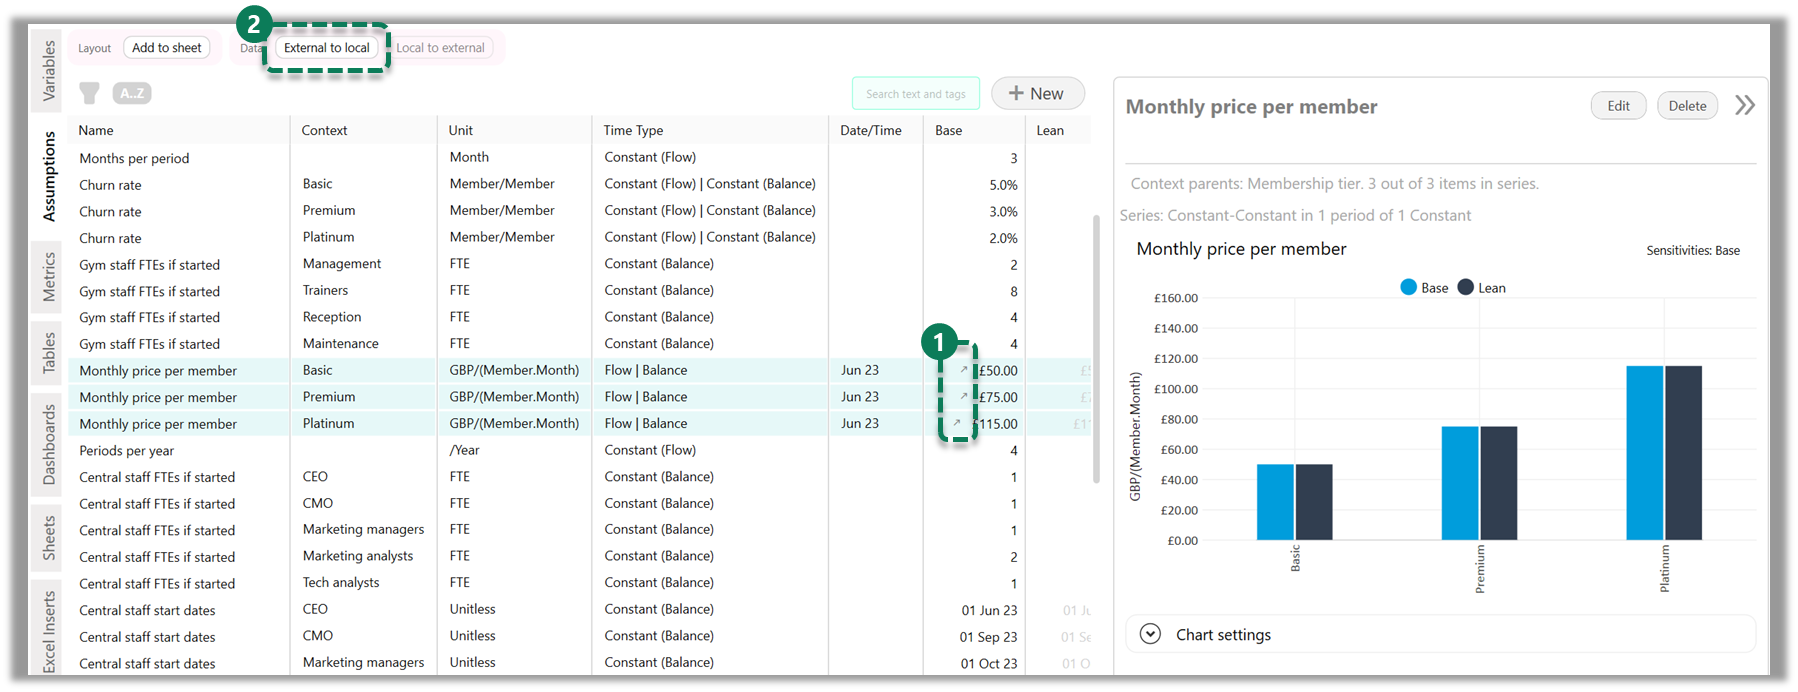Select Gym staff FTEs Maintenance row
Screen dimensions: 1798x692
[x=579, y=344]
